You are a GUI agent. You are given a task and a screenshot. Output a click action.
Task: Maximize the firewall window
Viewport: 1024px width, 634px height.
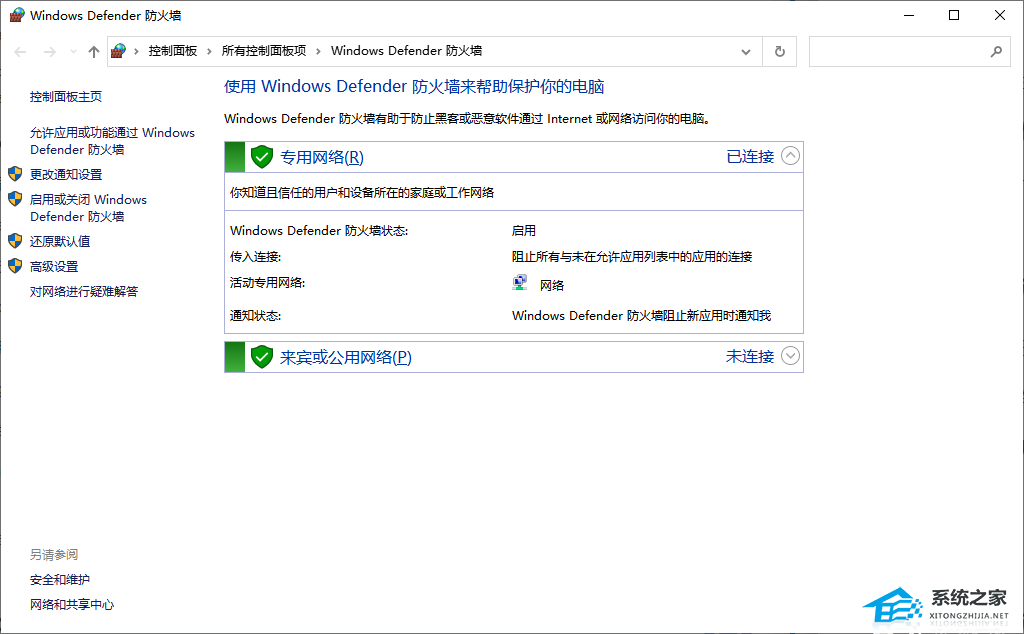[954, 15]
